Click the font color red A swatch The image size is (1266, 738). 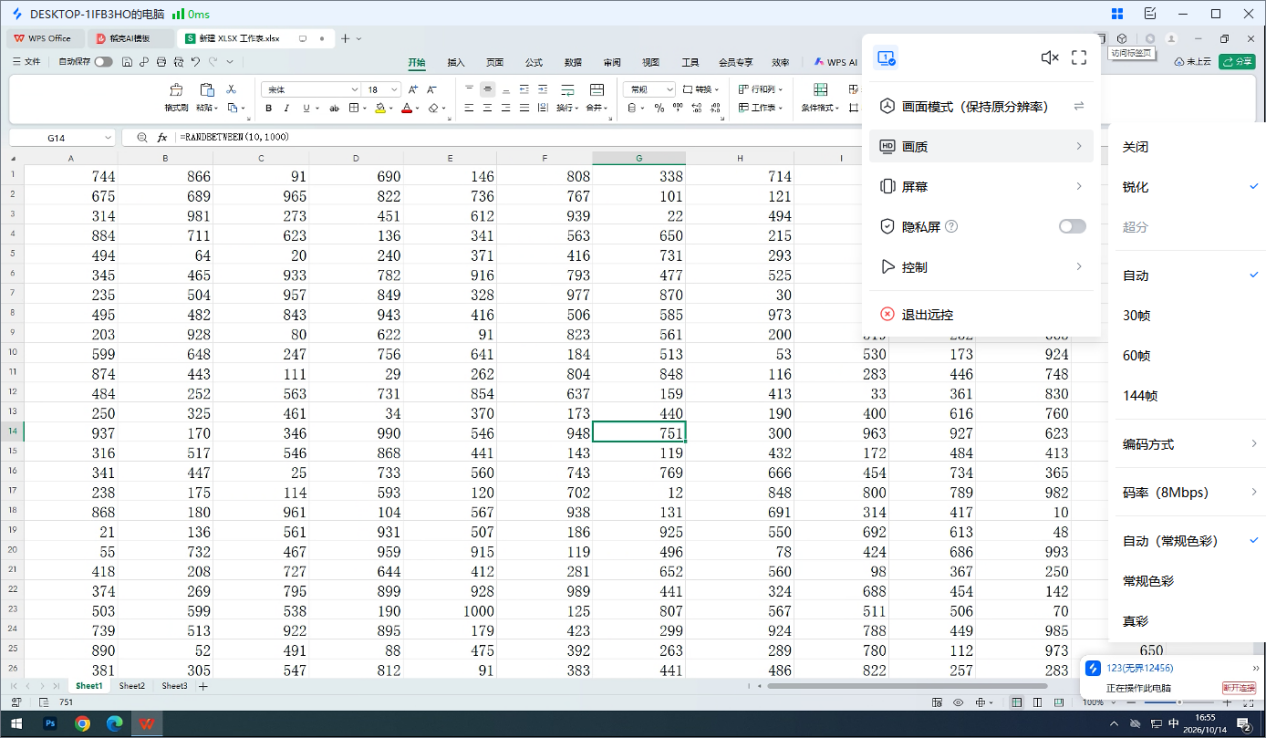click(407, 108)
